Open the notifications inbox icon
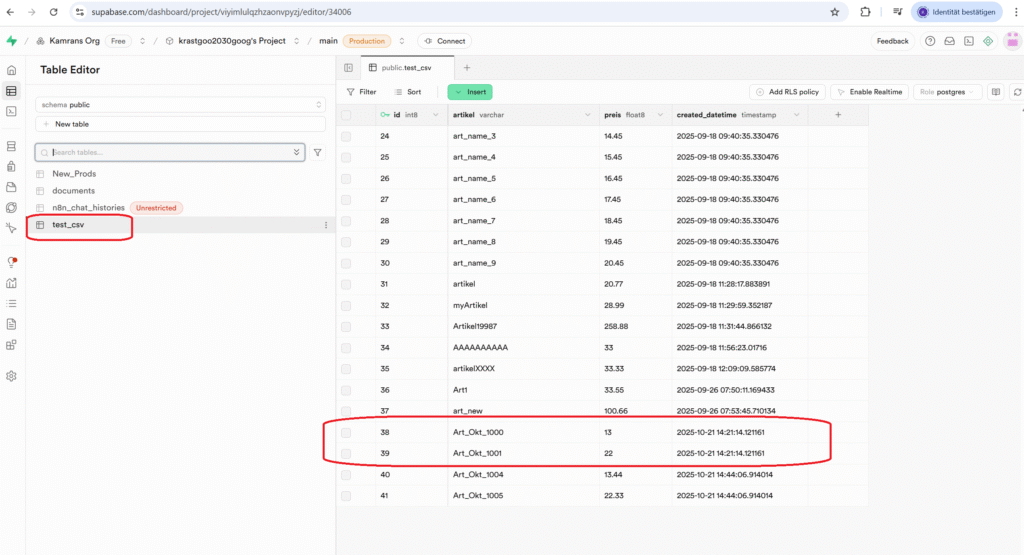 coord(950,40)
